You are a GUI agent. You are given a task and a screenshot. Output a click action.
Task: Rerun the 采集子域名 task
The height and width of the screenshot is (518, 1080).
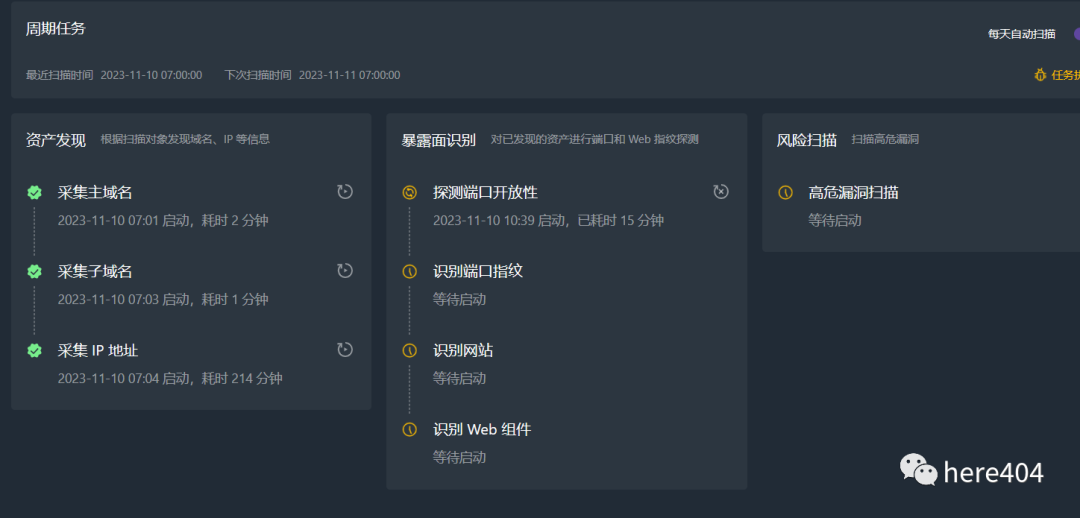(x=345, y=270)
